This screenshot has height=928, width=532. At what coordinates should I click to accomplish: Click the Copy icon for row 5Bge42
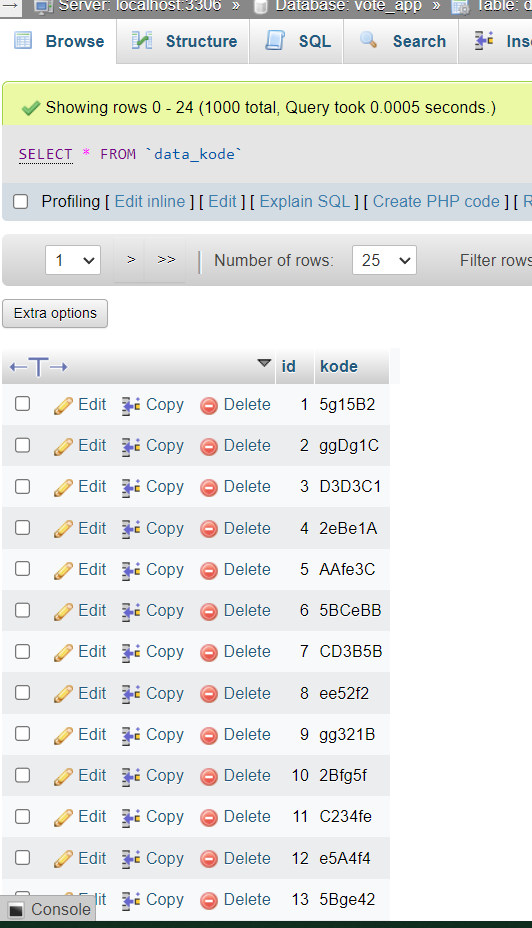point(131,900)
